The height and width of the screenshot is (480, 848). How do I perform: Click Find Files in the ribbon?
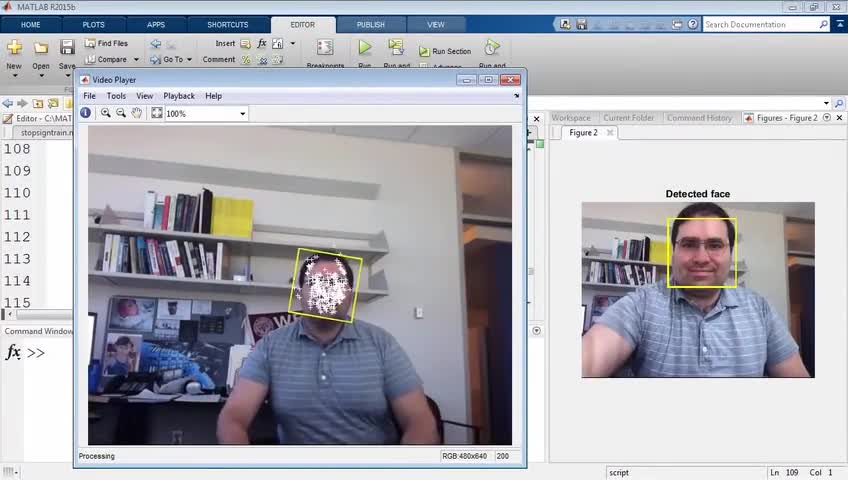pyautogui.click(x=106, y=43)
